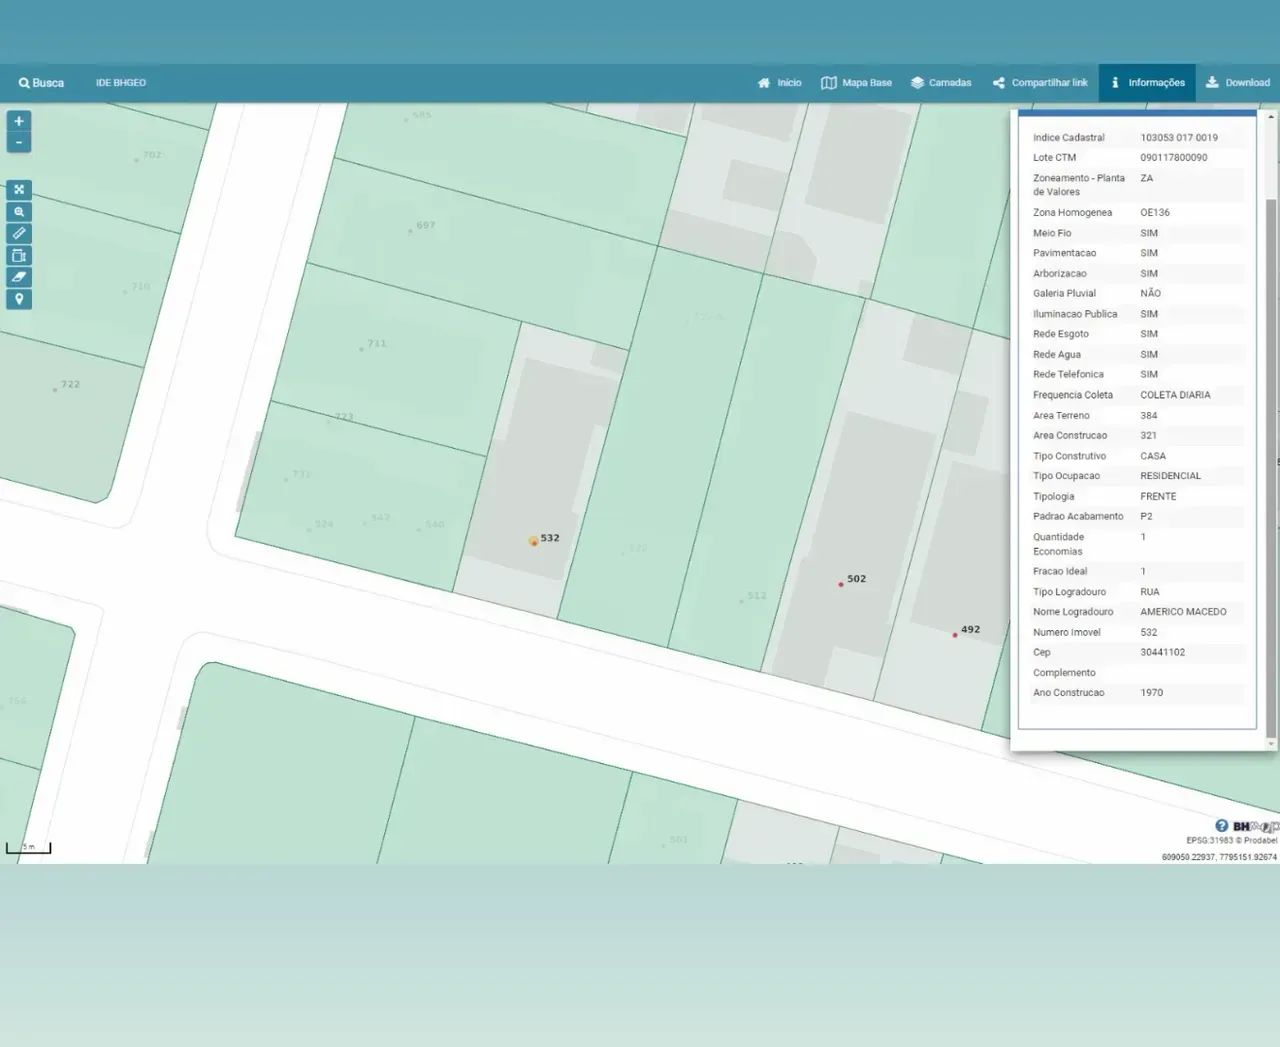Screen dimensions: 1280x1047
Task: Select the location pin marker tool
Action: pos(19,299)
